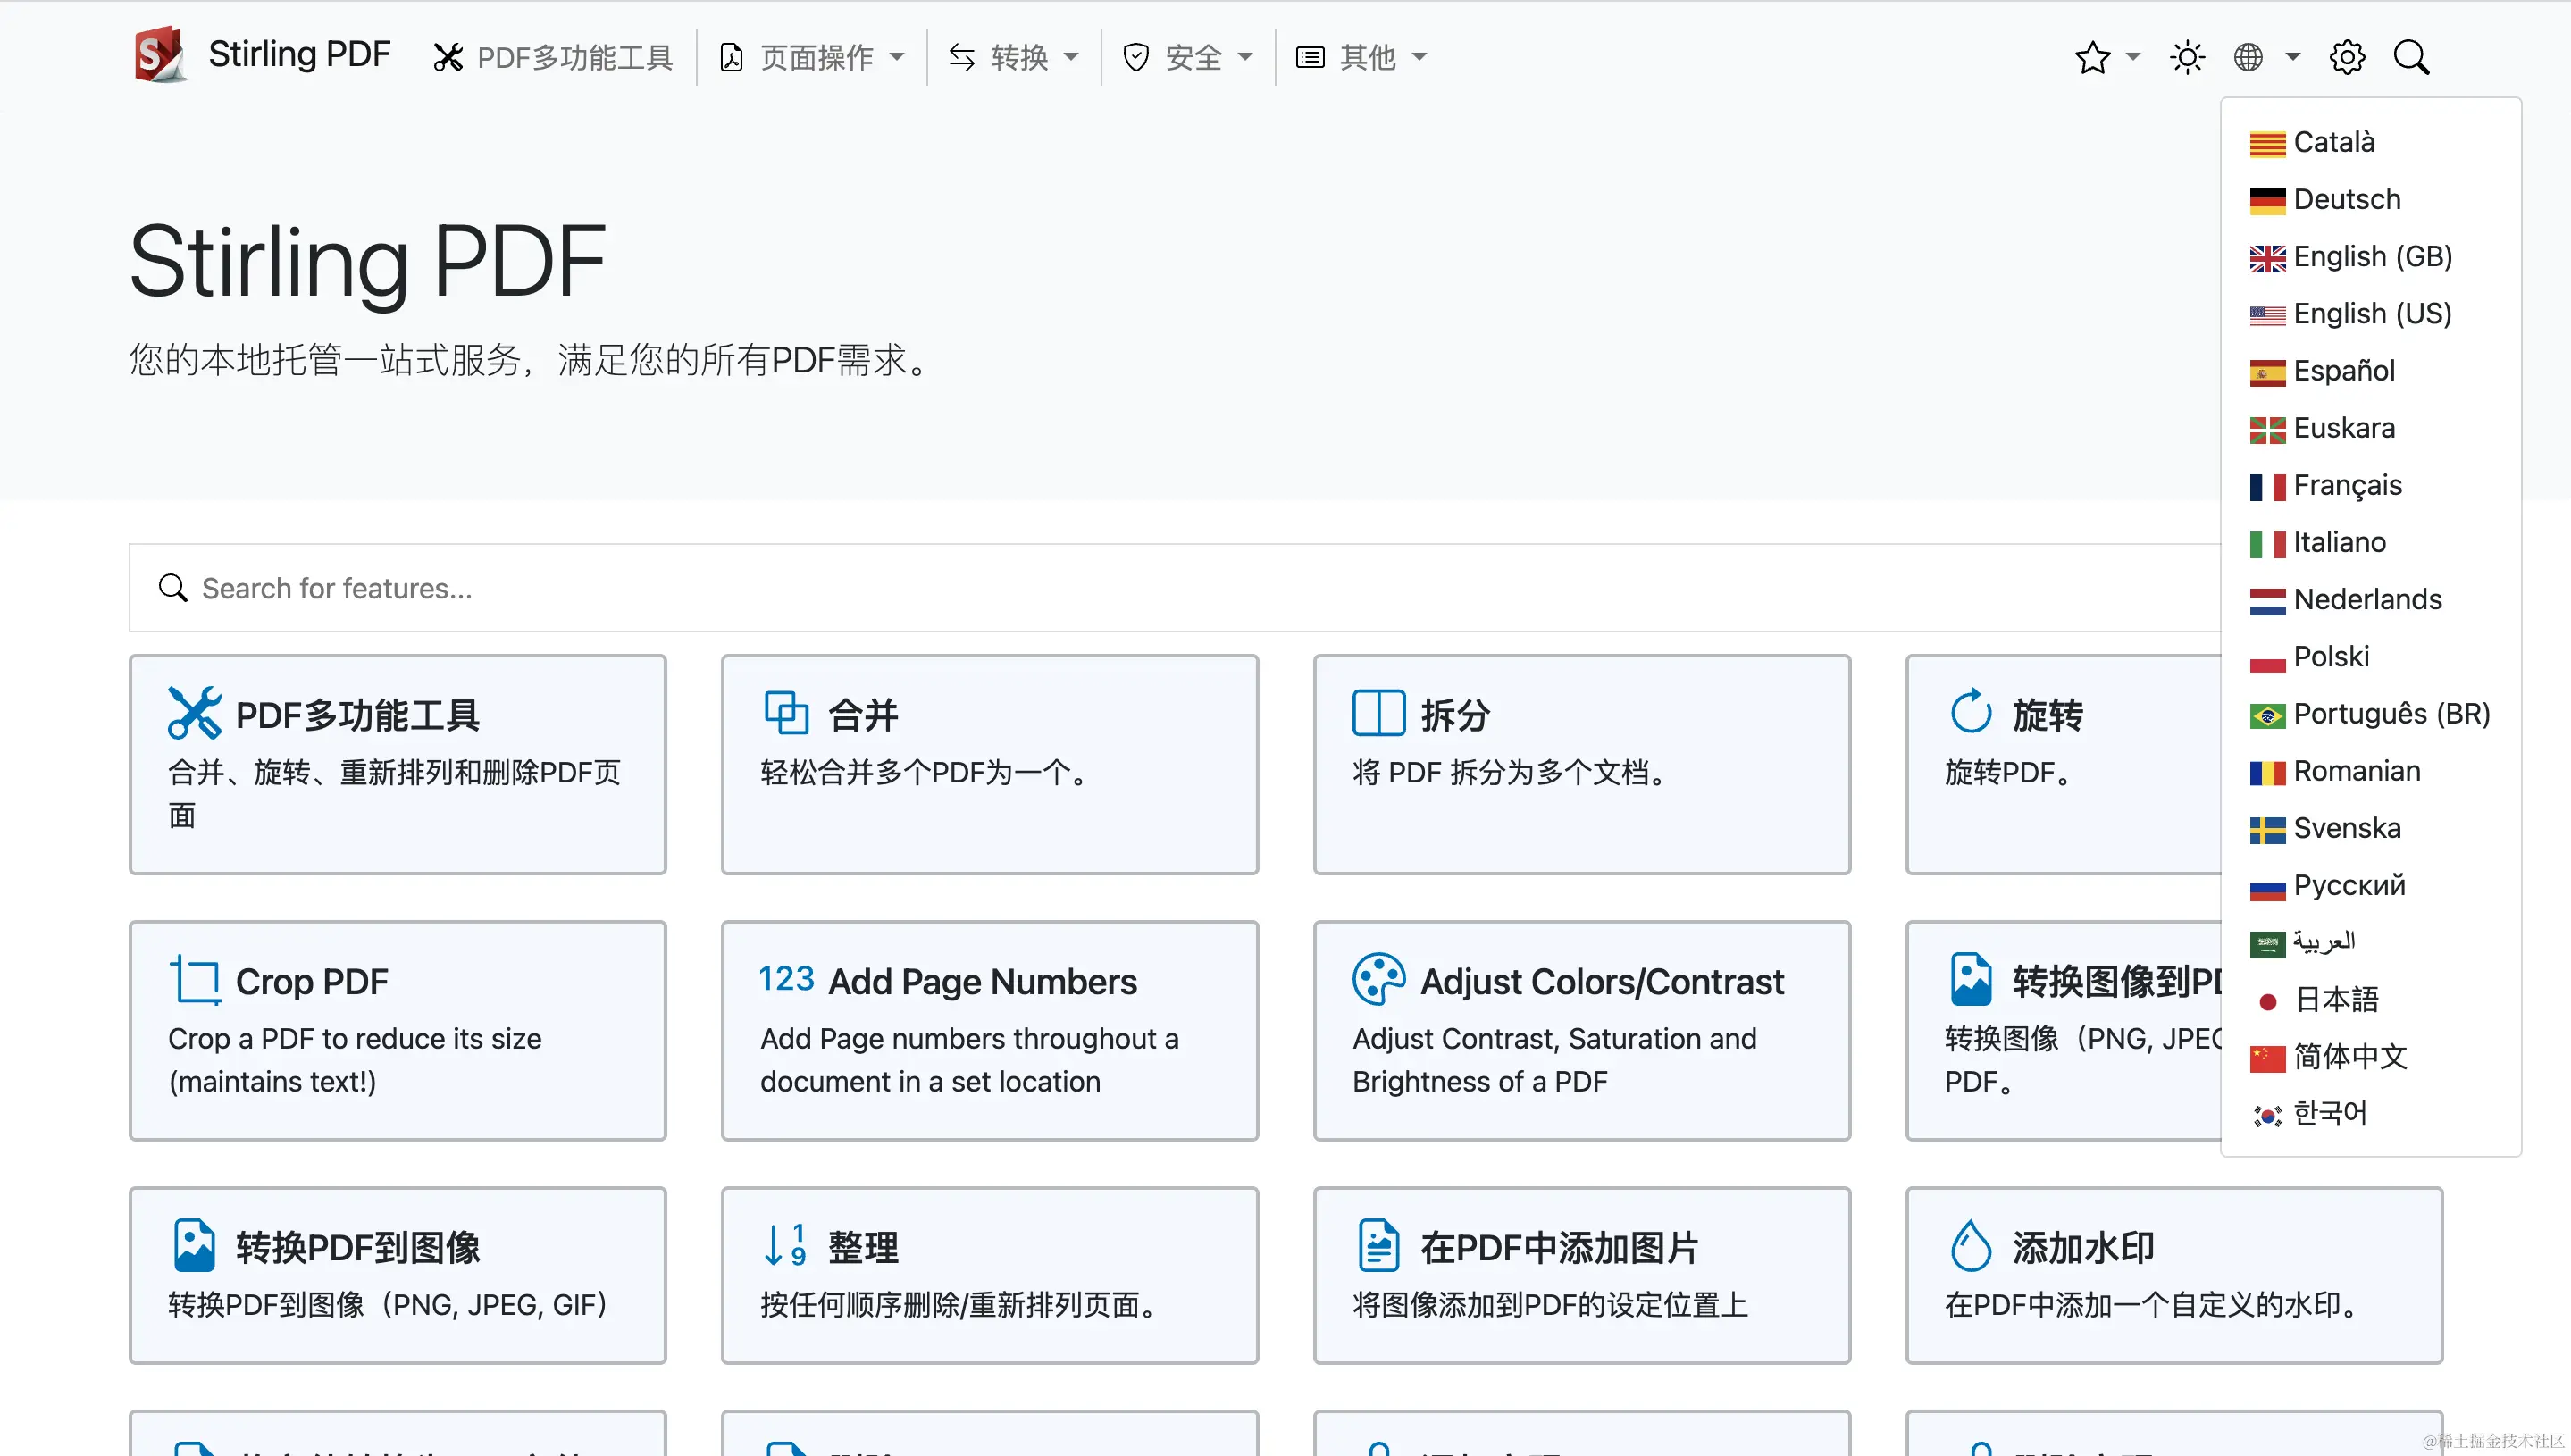
Task: Expand the 页面操作 dropdown arrow
Action: click(x=897, y=57)
